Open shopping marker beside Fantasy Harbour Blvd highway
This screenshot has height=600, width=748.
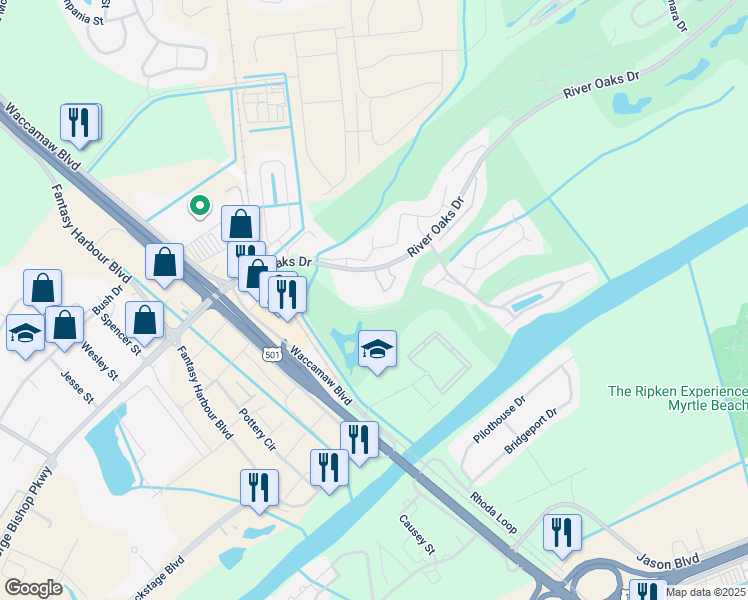[x=164, y=265]
